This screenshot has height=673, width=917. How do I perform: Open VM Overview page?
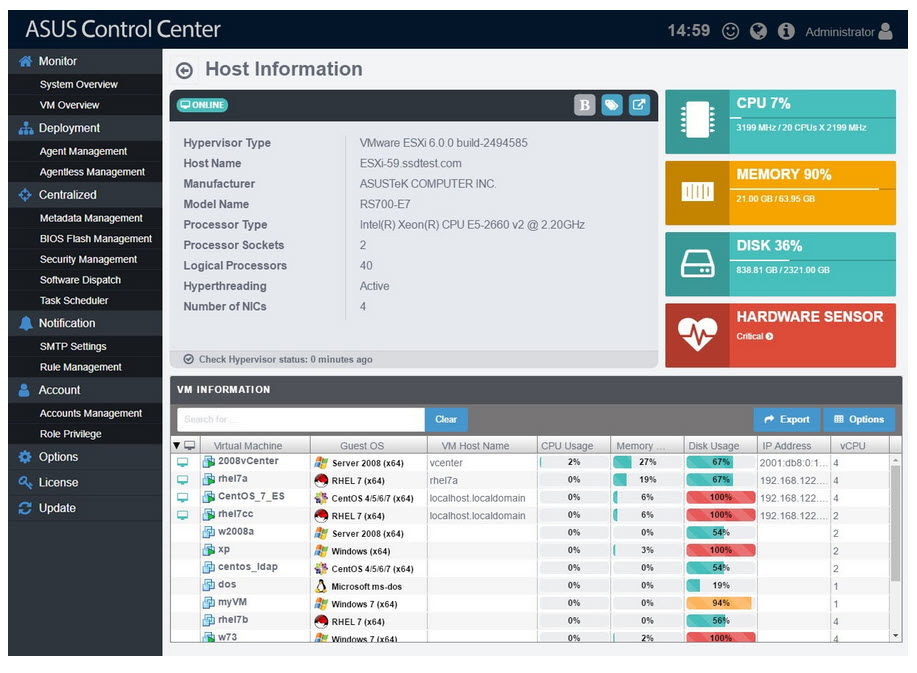point(69,105)
